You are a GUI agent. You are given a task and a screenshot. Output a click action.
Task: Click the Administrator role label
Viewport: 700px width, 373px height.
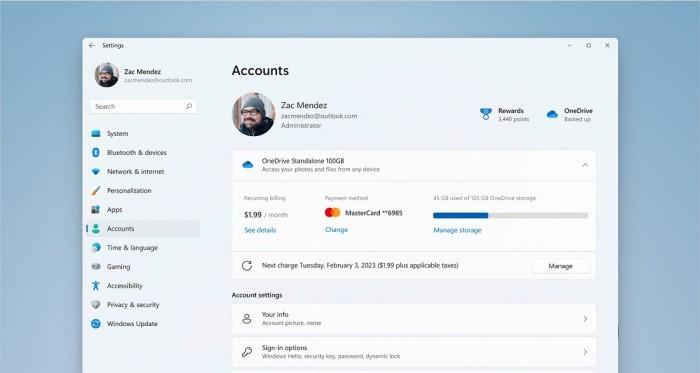pos(301,126)
